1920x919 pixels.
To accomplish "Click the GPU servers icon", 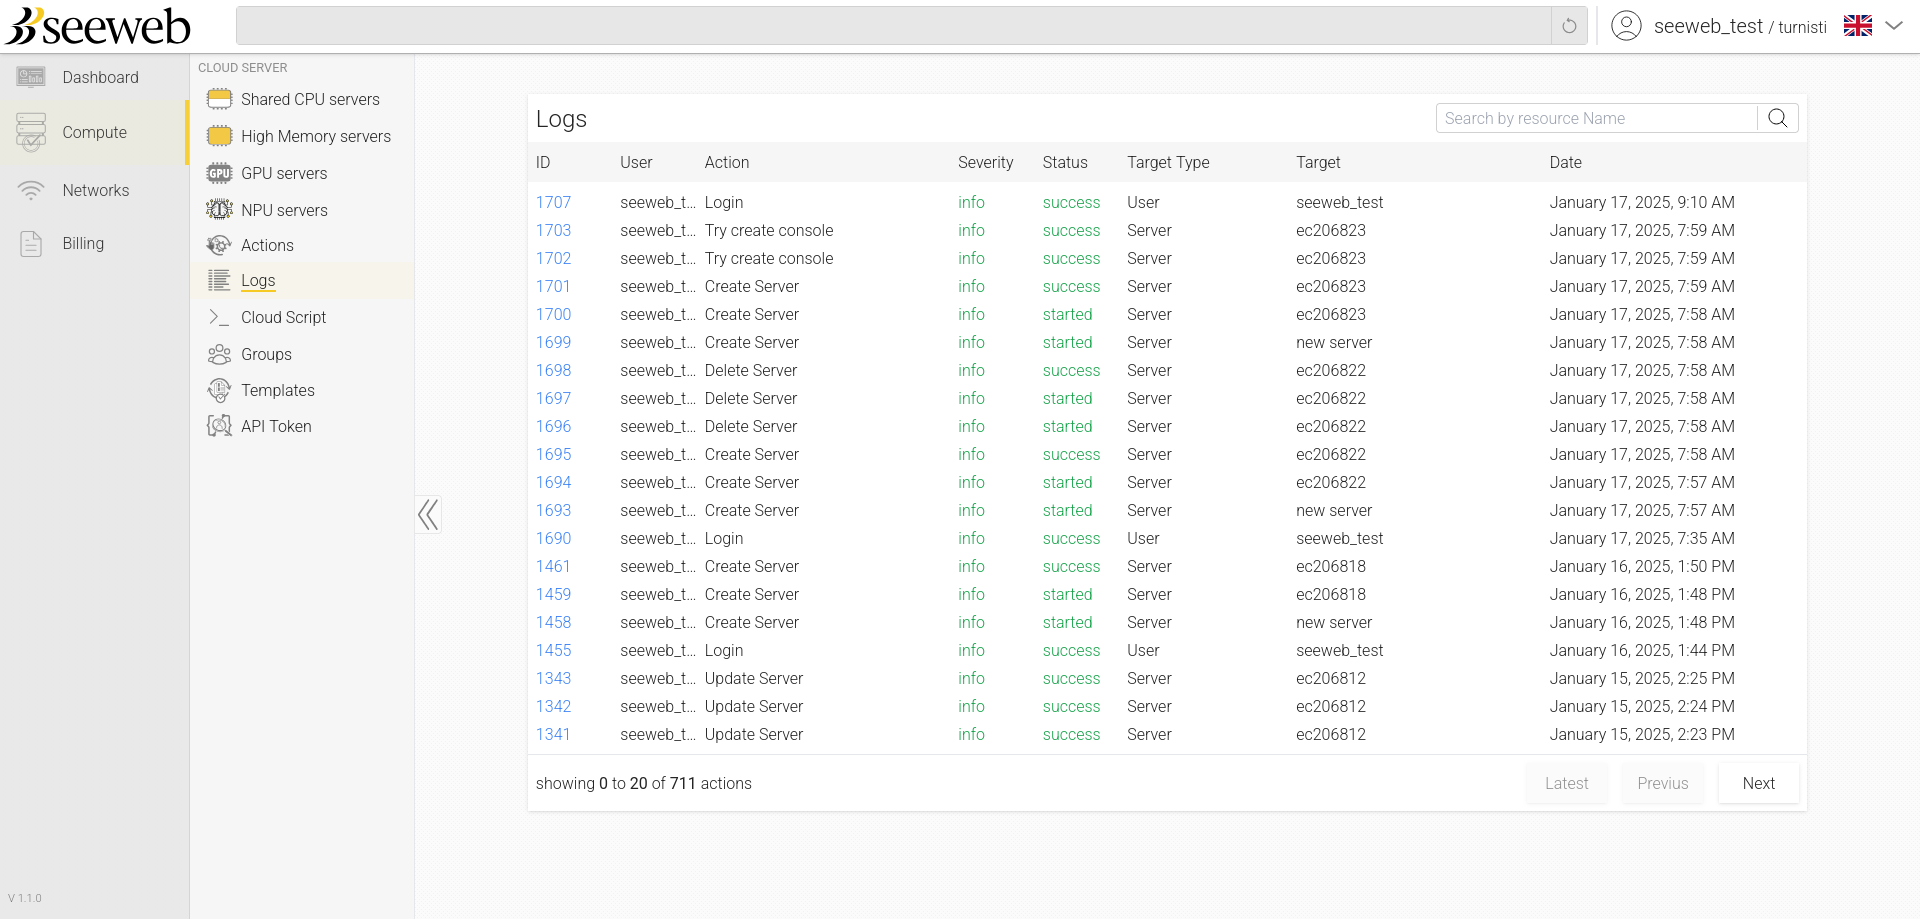I will [x=219, y=173].
